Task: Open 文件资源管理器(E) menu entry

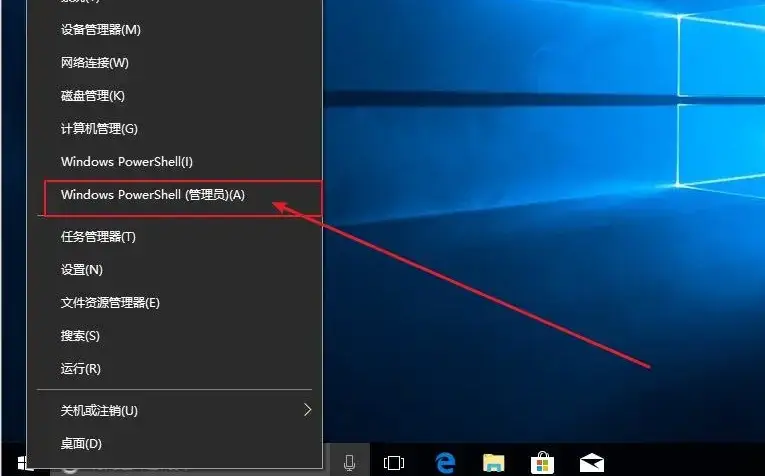Action: pyautogui.click(x=110, y=303)
